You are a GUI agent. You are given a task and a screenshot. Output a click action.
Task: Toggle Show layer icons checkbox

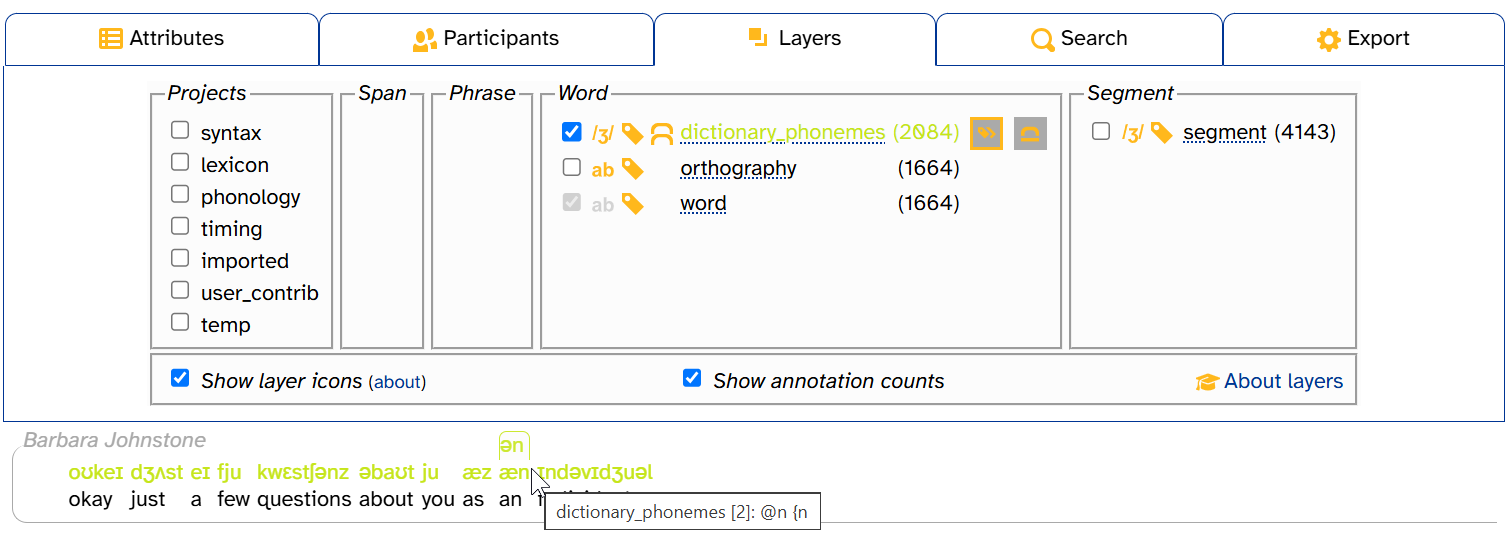(180, 378)
